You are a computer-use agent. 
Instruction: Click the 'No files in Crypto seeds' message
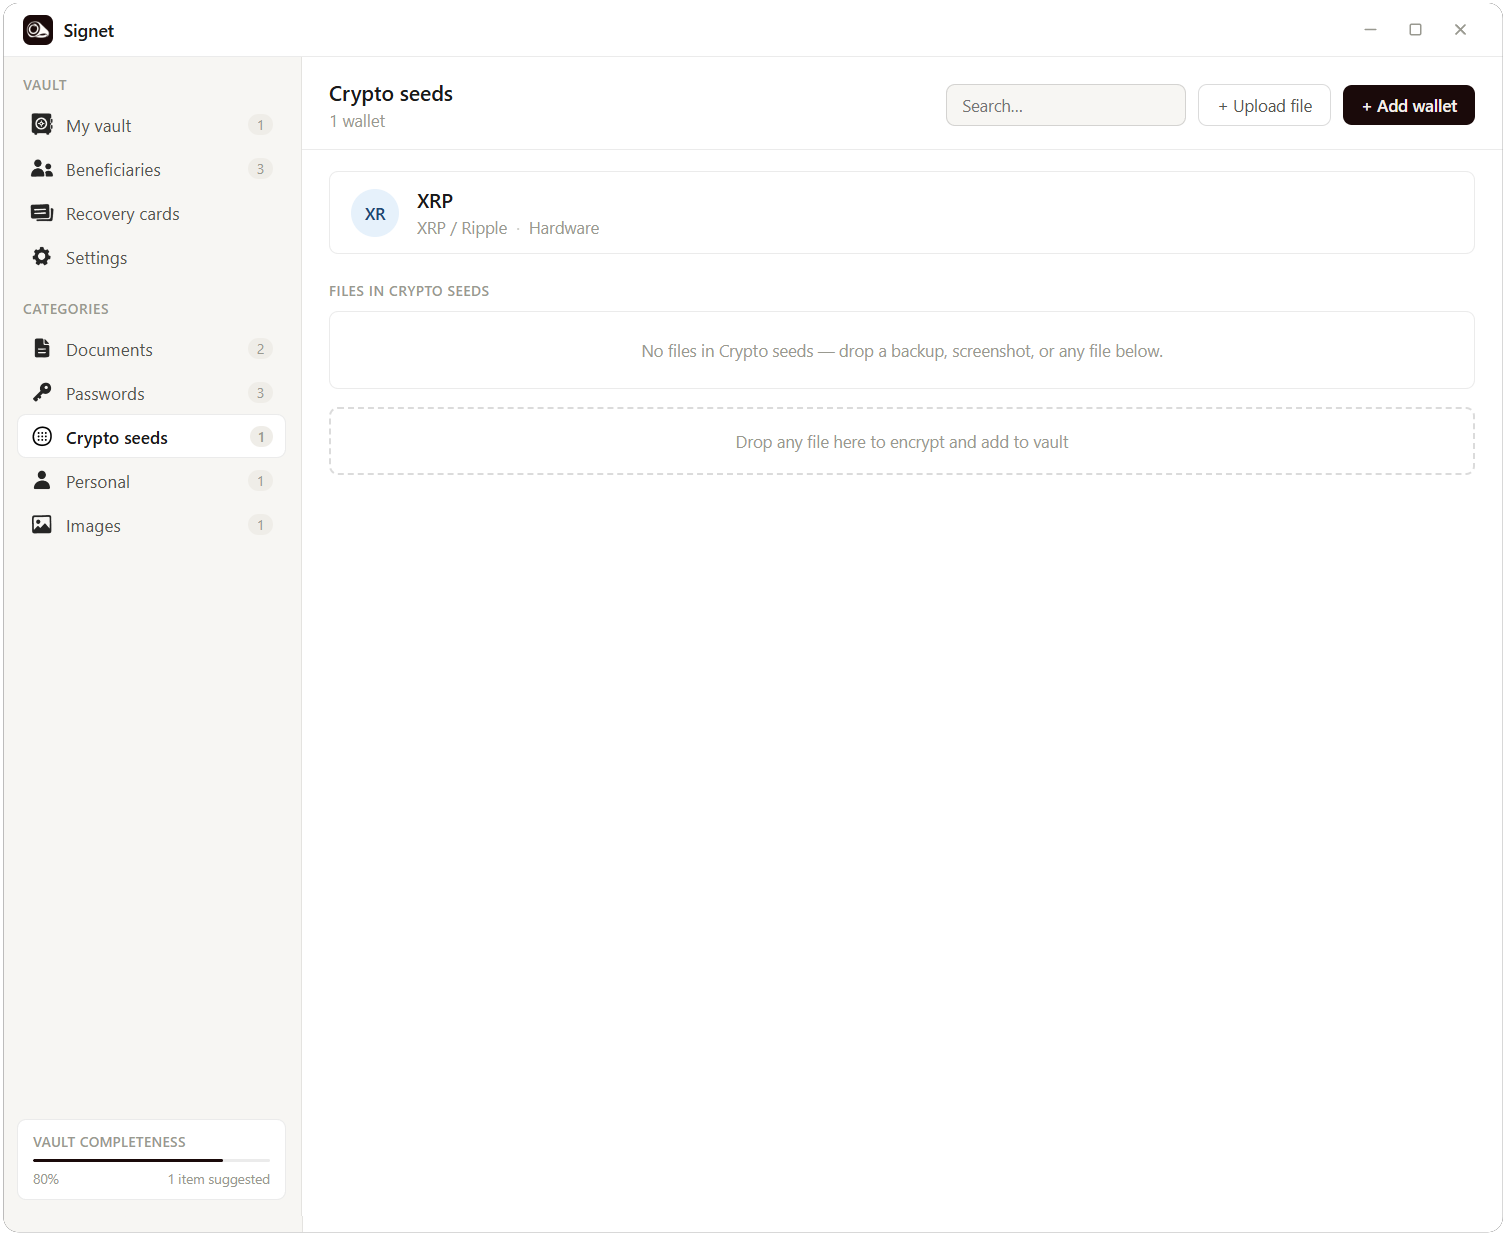[902, 351]
